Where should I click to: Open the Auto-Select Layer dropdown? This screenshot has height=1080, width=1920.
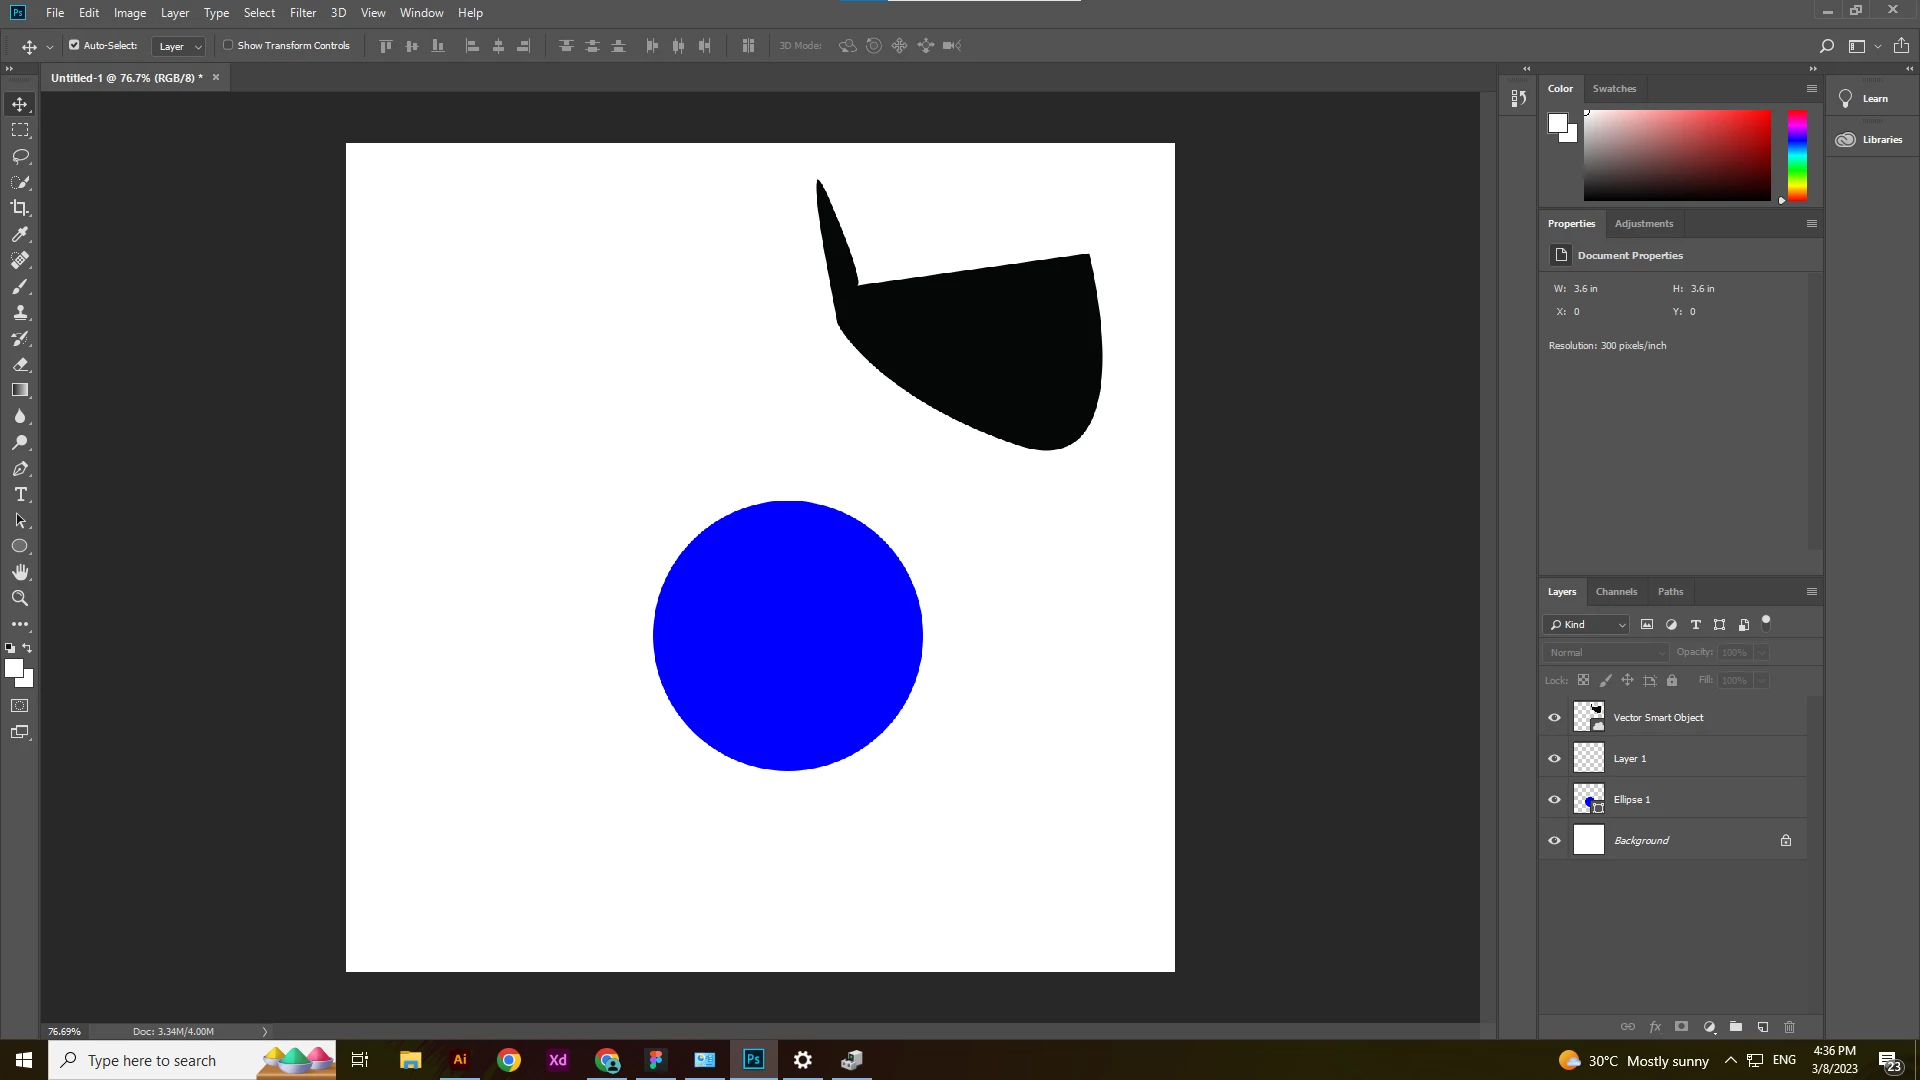pos(179,46)
